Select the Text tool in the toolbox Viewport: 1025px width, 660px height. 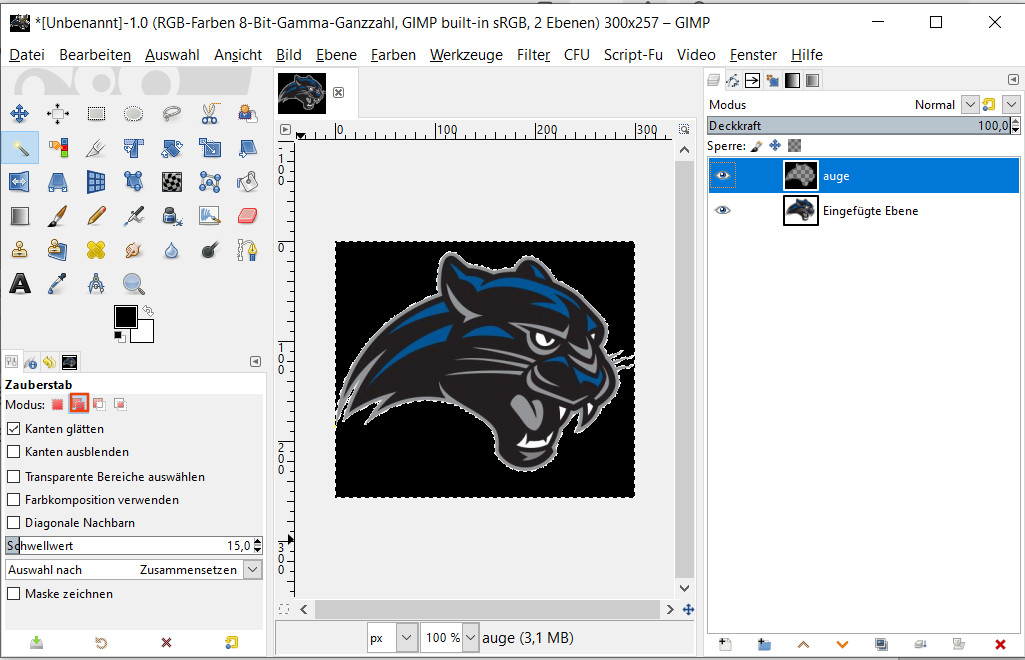[x=20, y=284]
